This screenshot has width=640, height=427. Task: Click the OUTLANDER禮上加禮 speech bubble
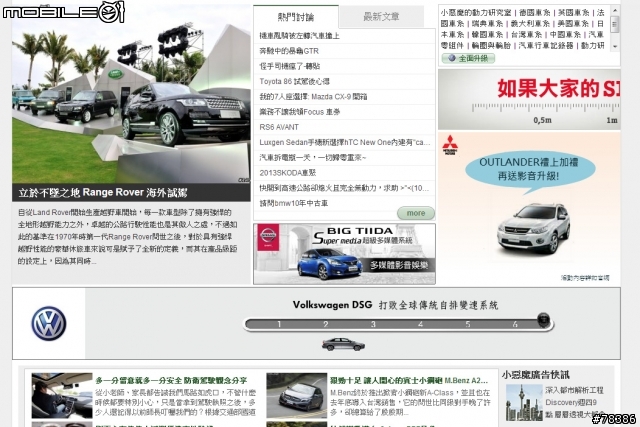pos(529,169)
